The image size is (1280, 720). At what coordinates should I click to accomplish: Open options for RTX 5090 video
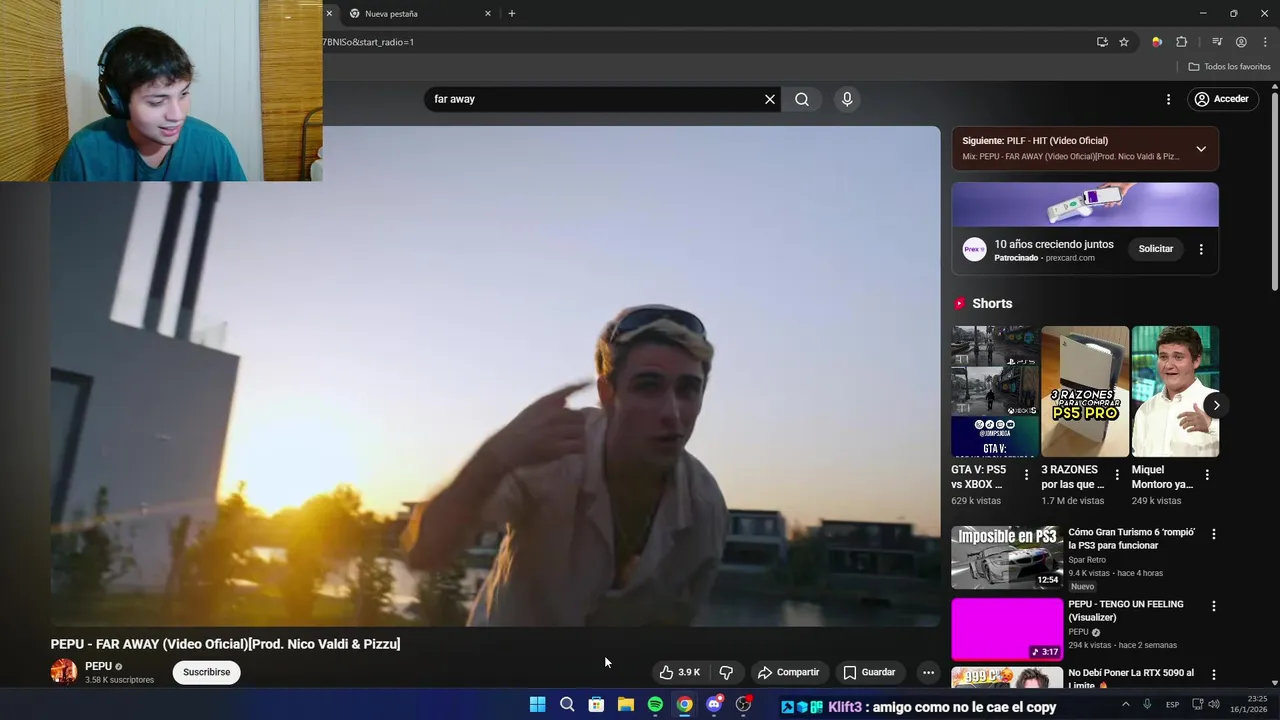point(1214,675)
